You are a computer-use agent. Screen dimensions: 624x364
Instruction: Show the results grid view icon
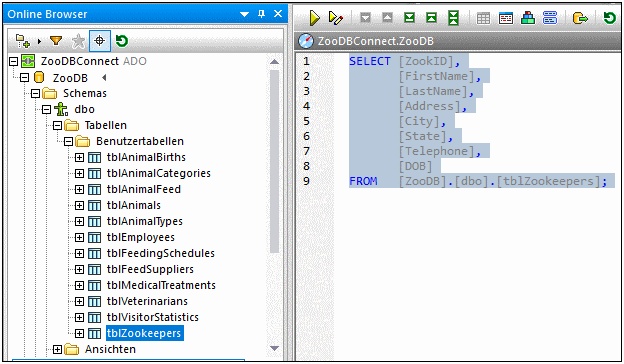(x=484, y=18)
